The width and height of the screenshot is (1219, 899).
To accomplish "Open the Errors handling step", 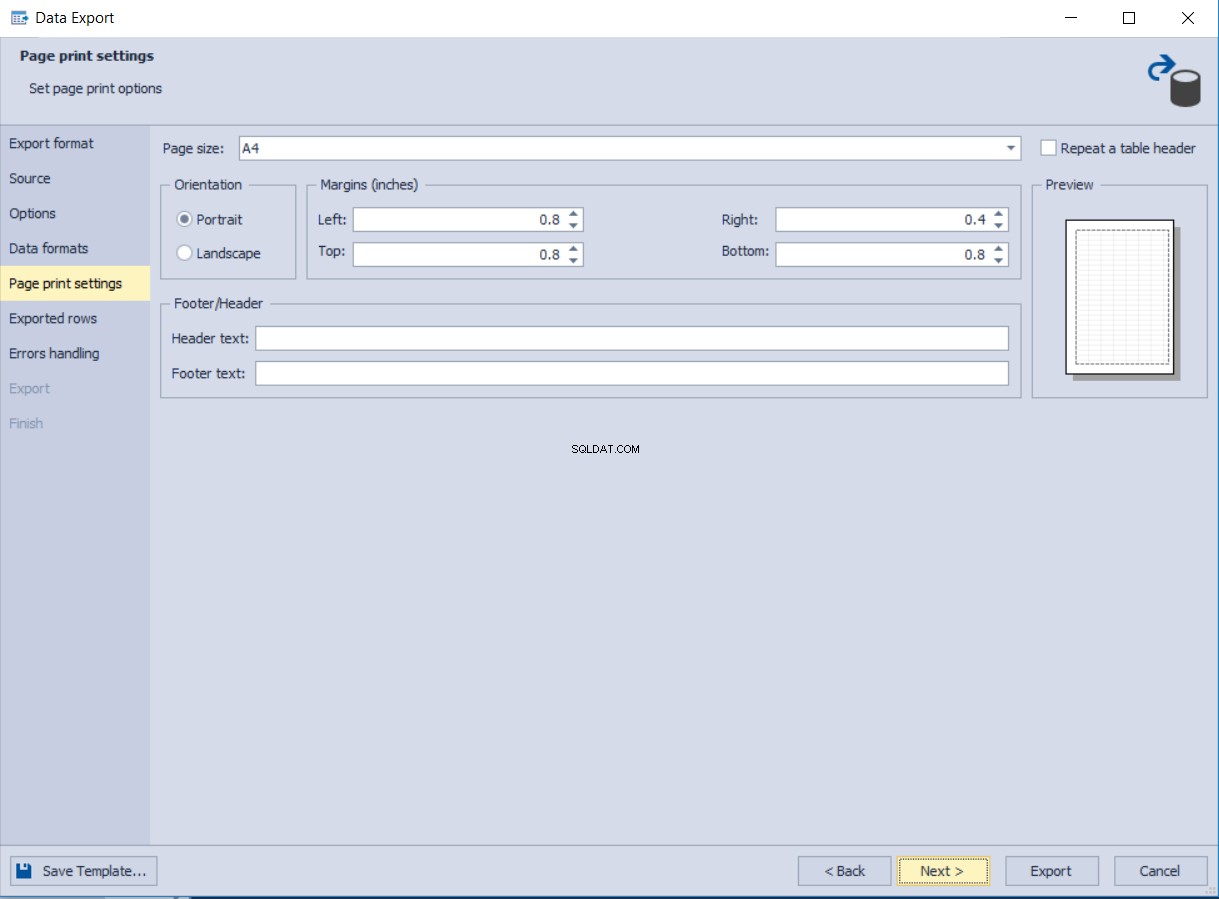I will pos(75,354).
